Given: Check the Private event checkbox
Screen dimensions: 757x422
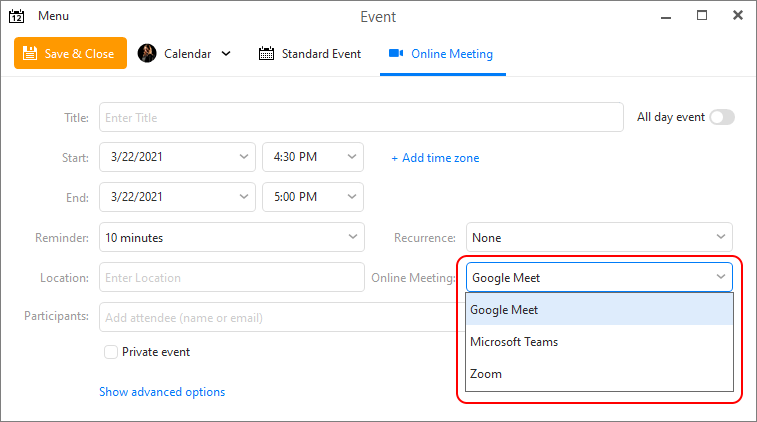Looking at the screenshot, I should 111,352.
